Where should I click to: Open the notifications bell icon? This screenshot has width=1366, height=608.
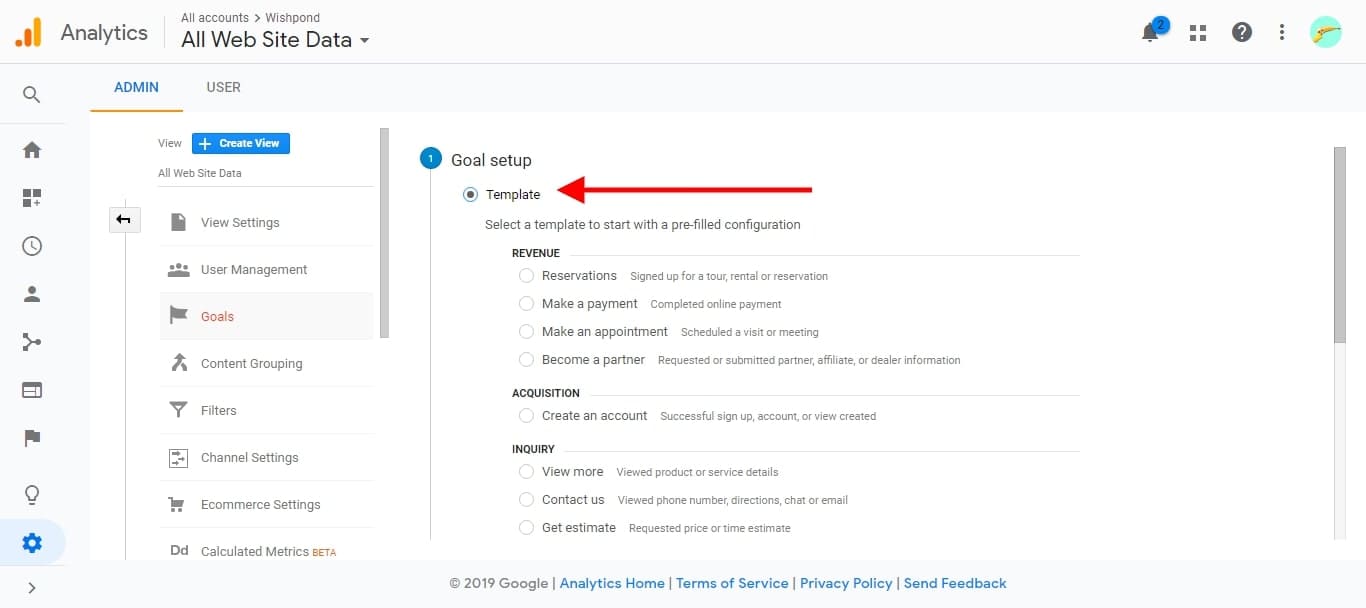[1150, 33]
